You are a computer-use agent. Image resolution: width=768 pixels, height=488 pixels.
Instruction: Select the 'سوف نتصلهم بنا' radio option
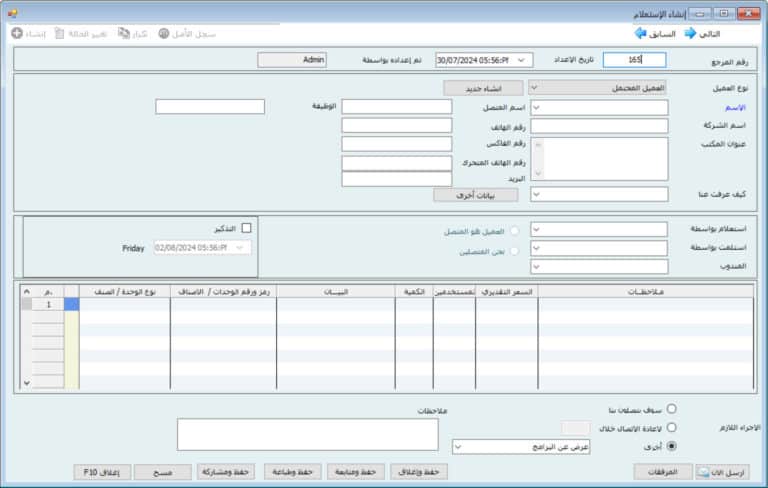pos(671,409)
